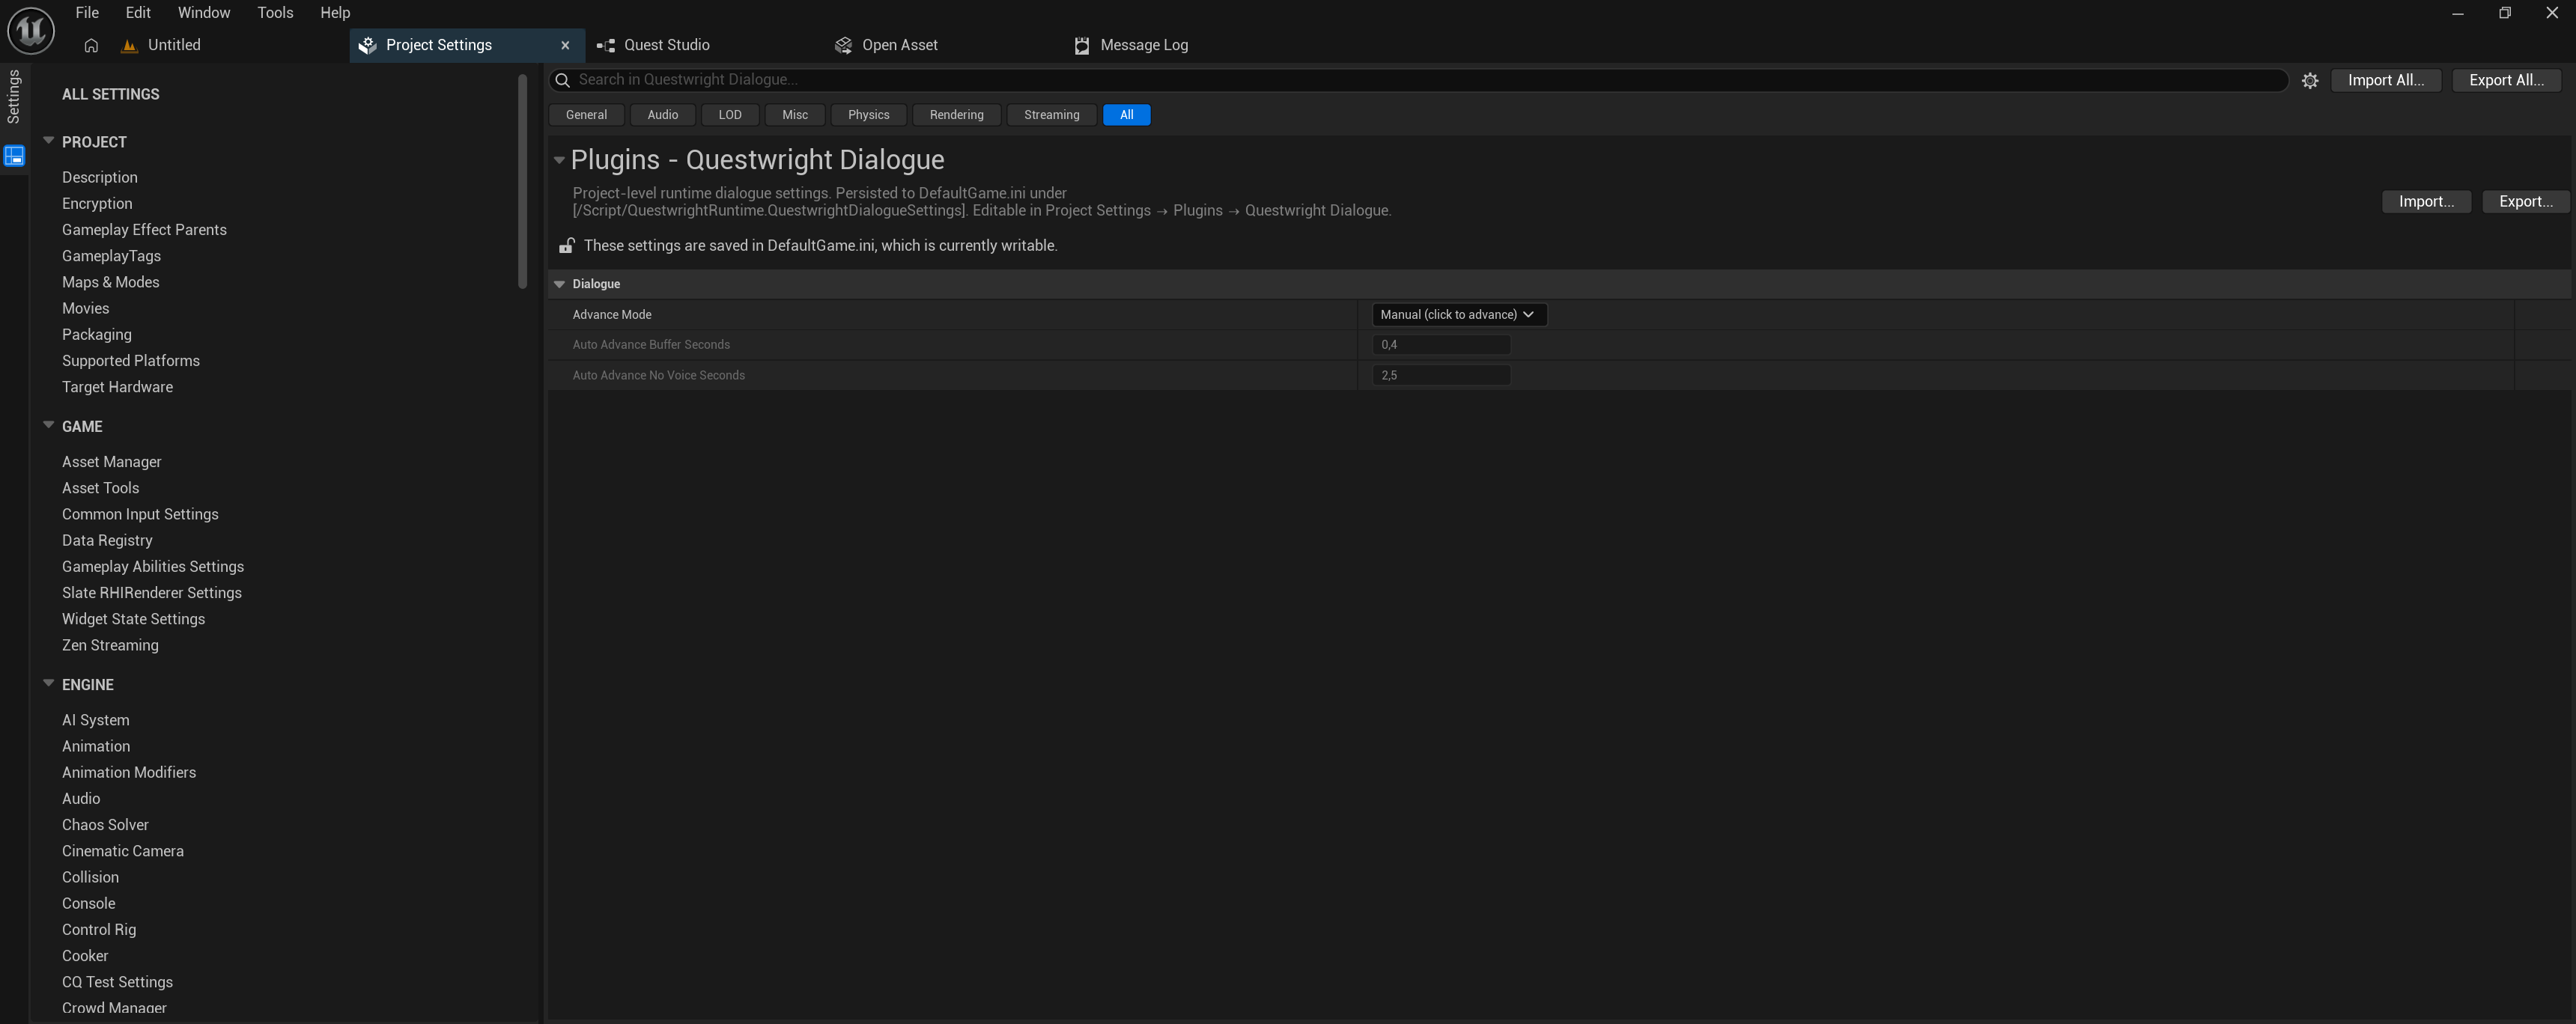
Task: Open the vertical Settings sidebar tab
Action: [13, 96]
